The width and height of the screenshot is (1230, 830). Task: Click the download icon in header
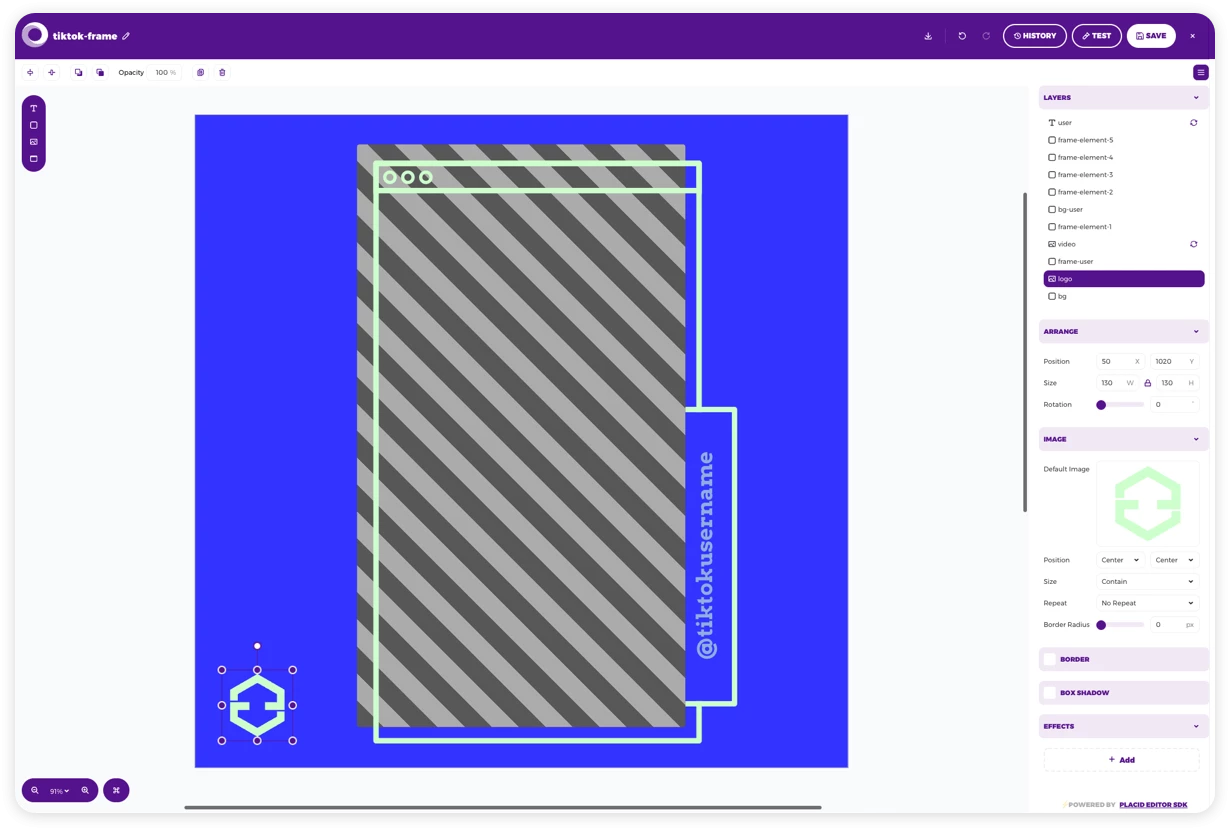pyautogui.click(x=928, y=36)
